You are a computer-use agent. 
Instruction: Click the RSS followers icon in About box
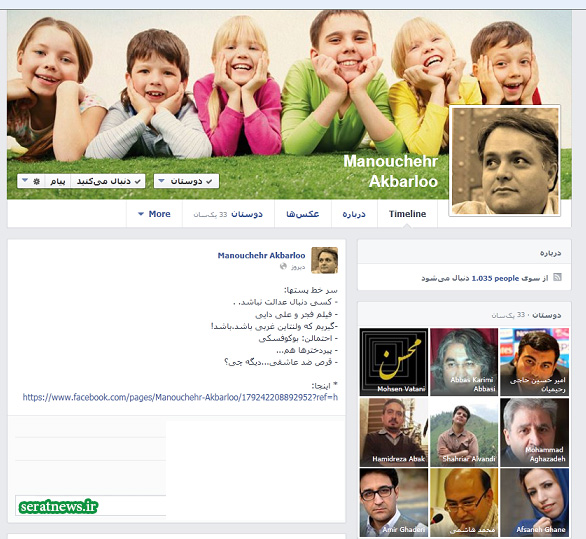click(557, 277)
